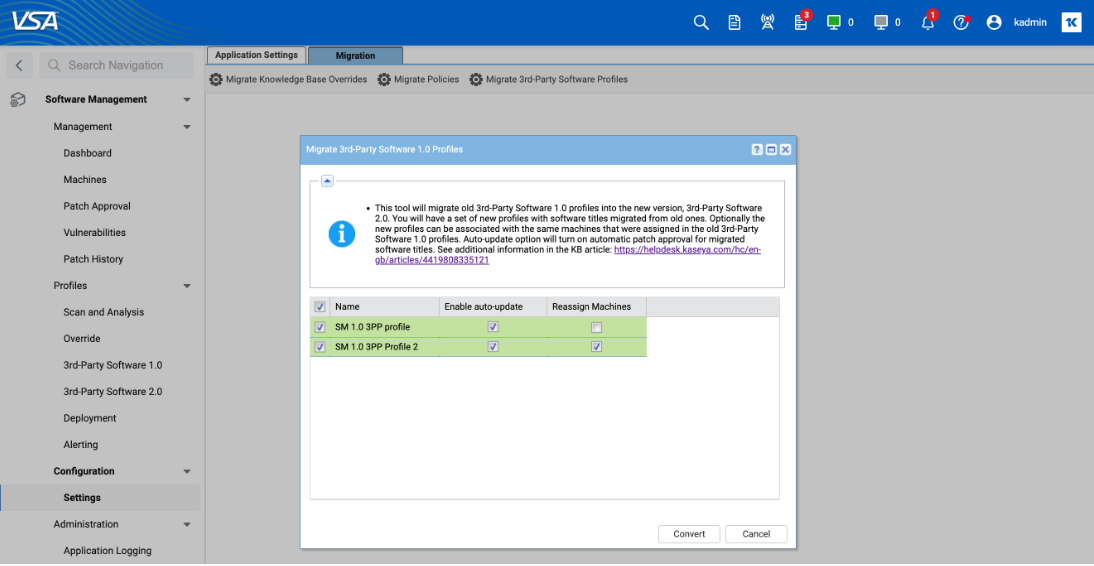Click Migrate 3rd-Party Software Profiles
This screenshot has width=1094, height=566.
pos(557,80)
